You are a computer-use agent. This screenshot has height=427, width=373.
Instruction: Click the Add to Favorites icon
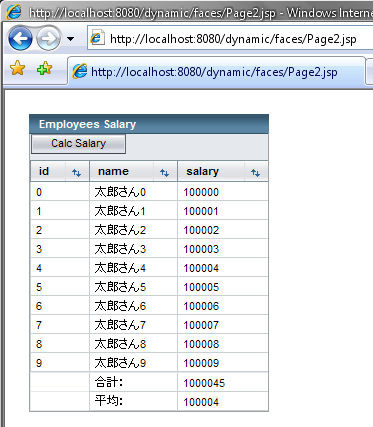44,68
